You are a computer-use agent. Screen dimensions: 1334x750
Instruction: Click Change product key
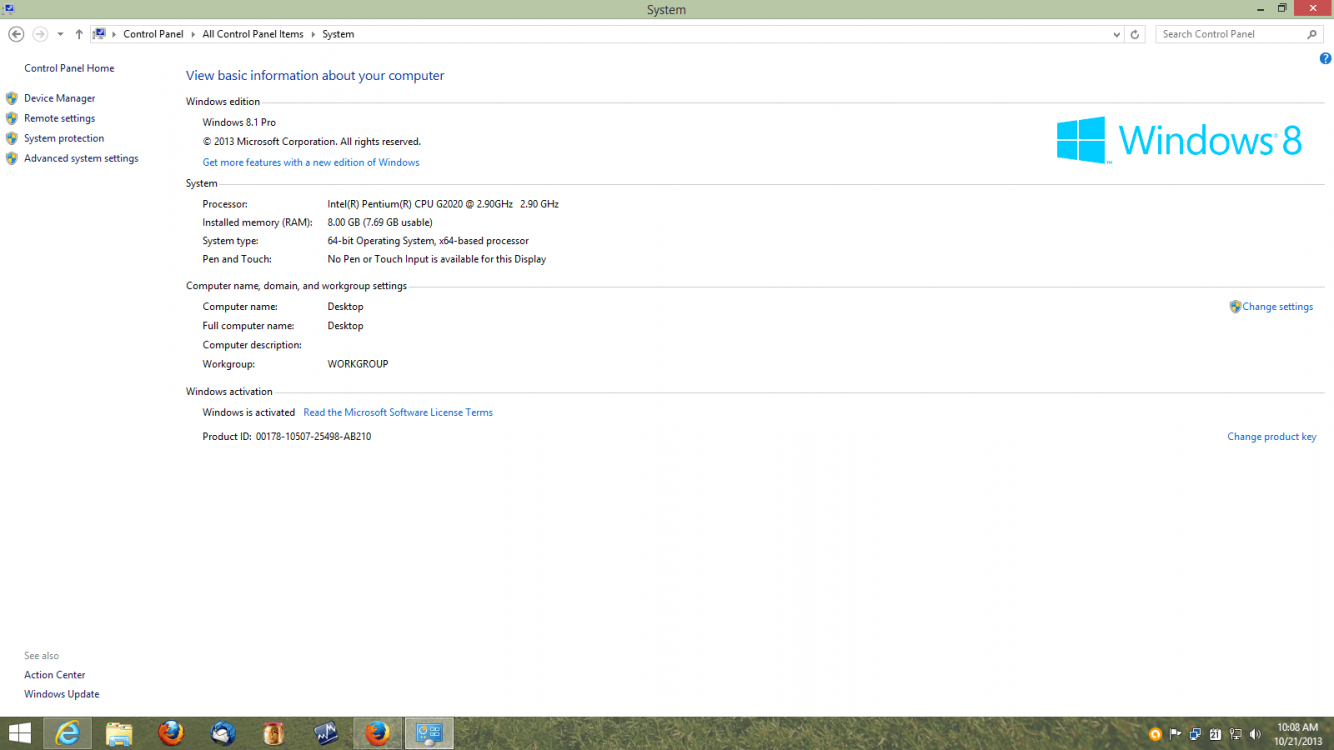tap(1272, 437)
